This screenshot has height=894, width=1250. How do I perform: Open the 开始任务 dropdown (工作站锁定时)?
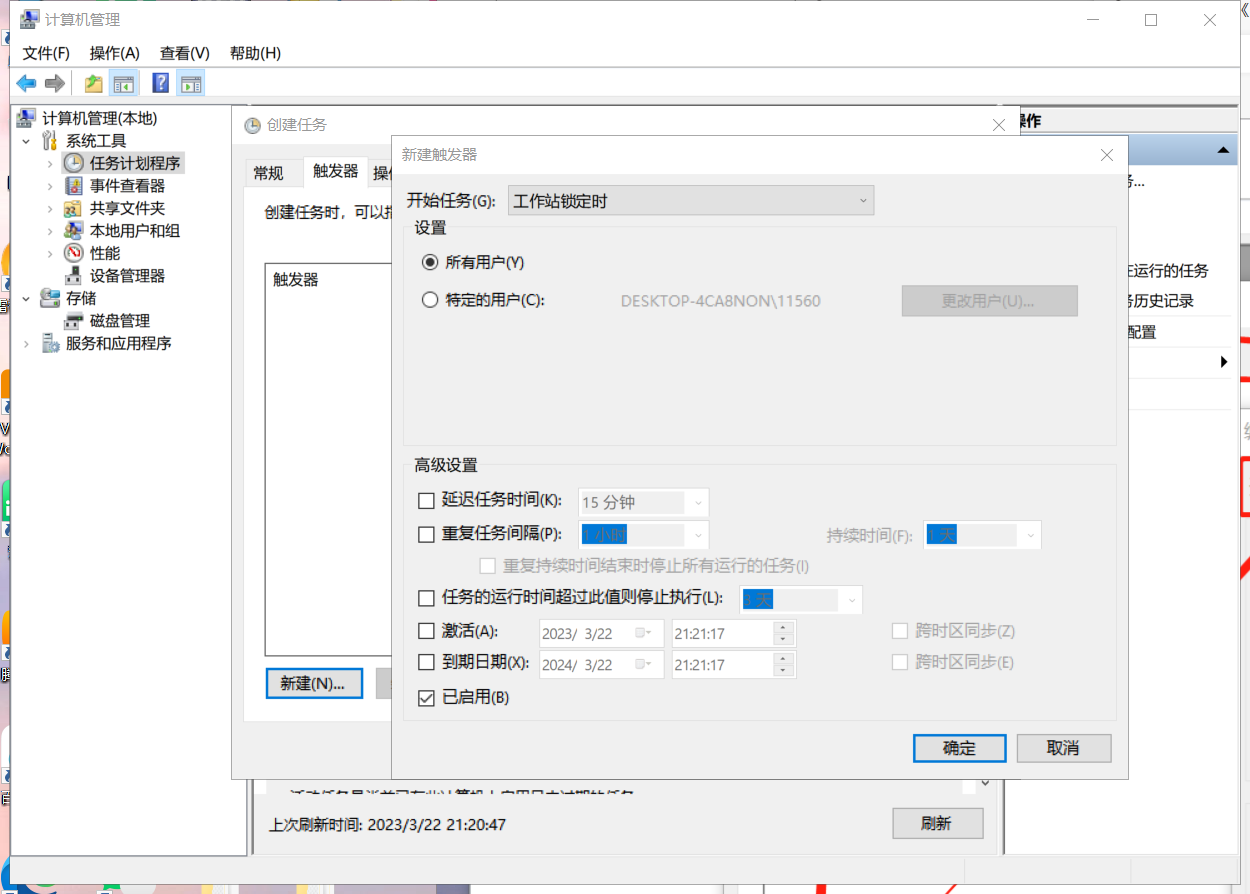691,200
